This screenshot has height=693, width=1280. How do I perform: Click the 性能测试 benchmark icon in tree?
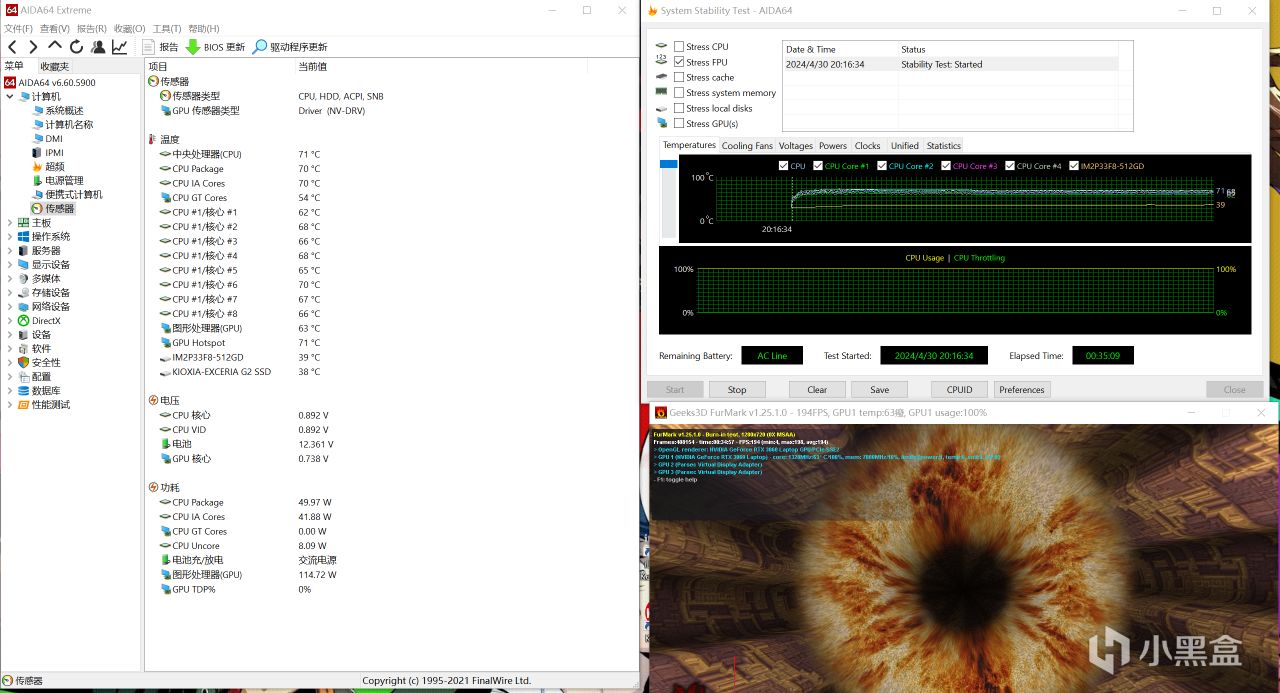23,405
